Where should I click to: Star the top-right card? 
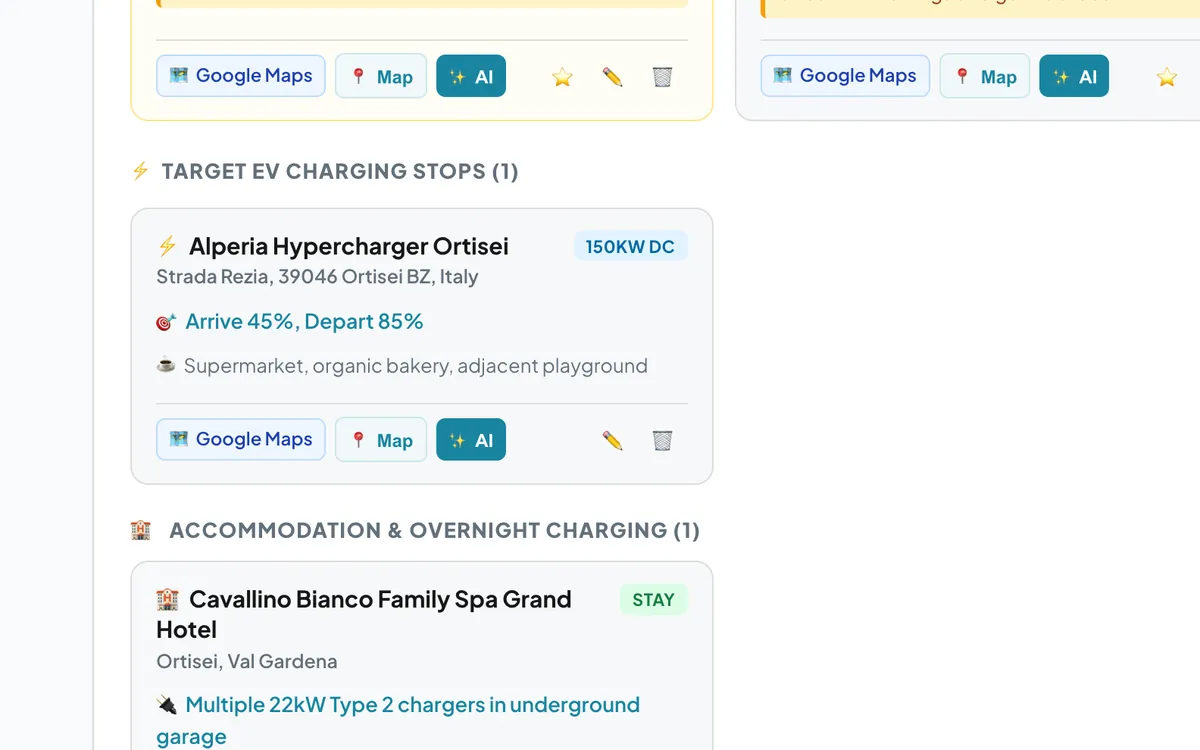pos(1166,77)
